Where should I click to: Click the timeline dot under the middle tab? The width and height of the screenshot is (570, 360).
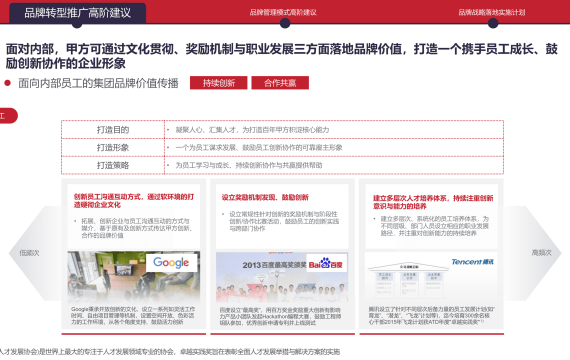(285, 23)
